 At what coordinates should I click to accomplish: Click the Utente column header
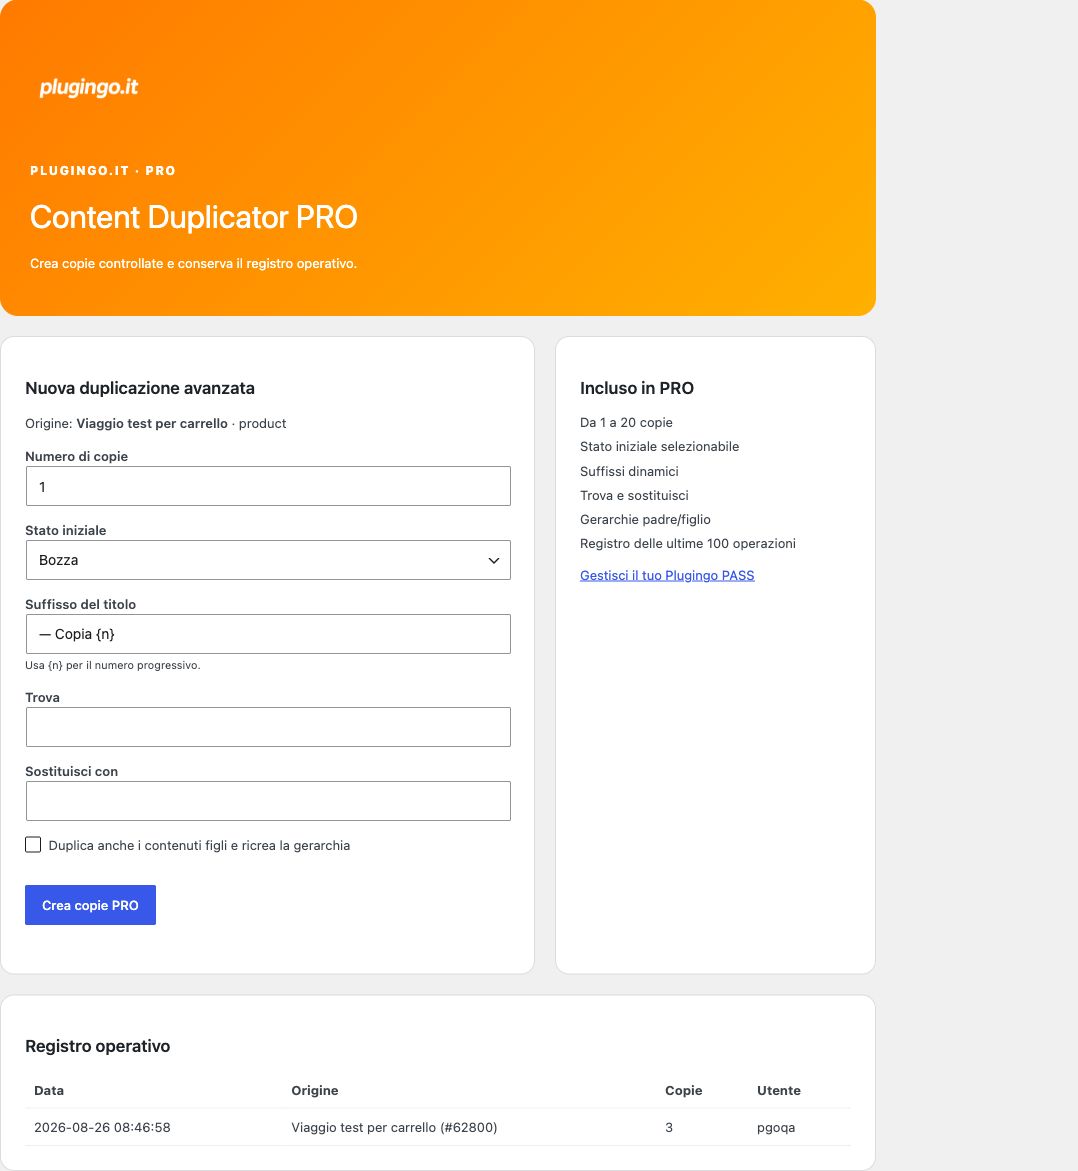pyautogui.click(x=778, y=1090)
